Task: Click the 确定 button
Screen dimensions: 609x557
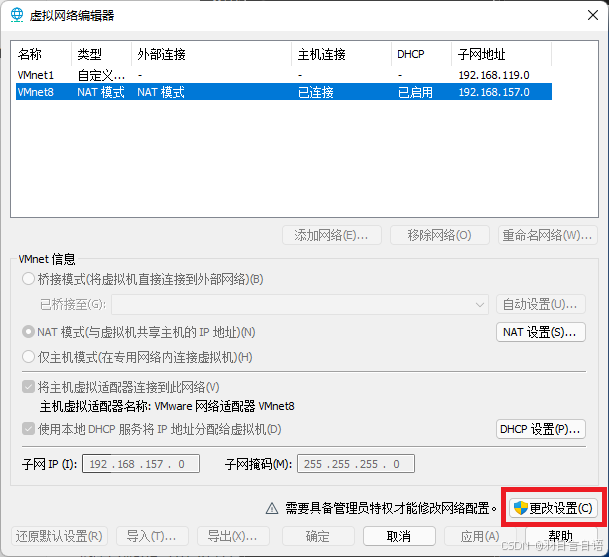Action: (318, 536)
